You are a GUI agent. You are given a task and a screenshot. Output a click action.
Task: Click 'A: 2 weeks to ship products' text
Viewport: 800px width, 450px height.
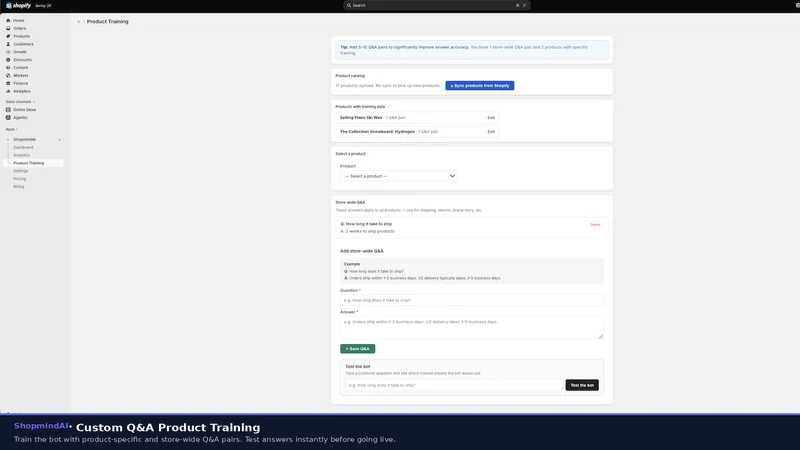tap(367, 231)
